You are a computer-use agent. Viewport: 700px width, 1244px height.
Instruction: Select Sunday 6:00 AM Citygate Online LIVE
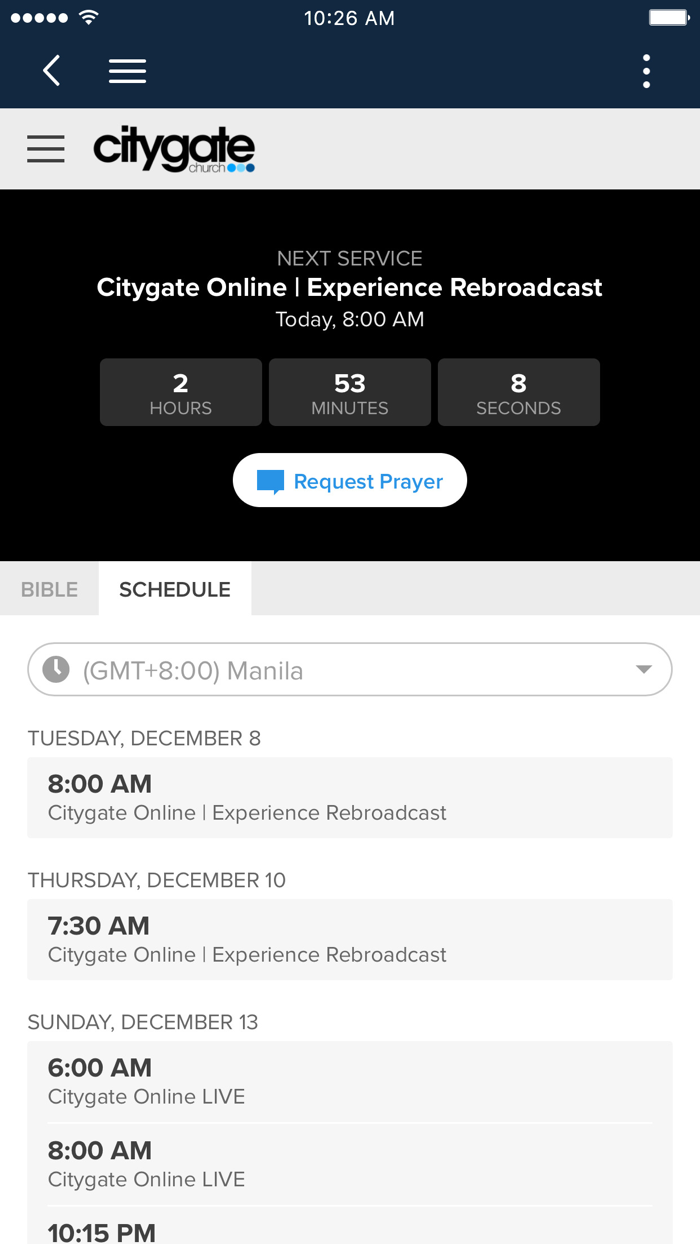click(350, 1081)
